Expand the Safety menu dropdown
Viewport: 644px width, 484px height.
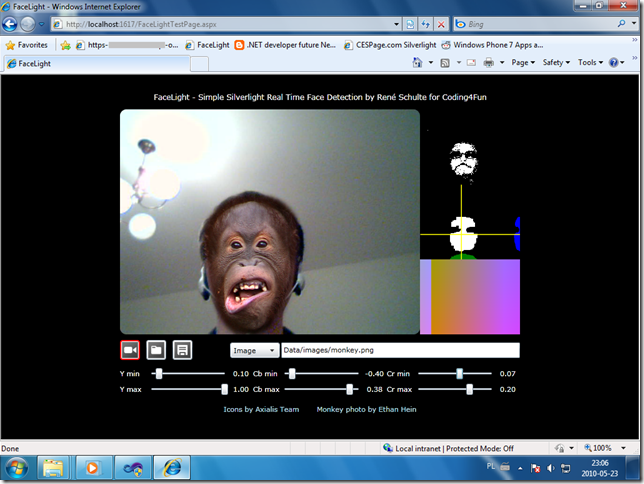[555, 62]
